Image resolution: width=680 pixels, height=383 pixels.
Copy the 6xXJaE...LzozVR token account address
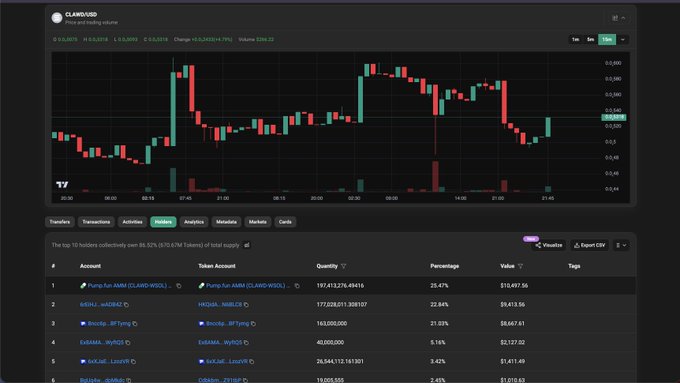click(x=252, y=361)
